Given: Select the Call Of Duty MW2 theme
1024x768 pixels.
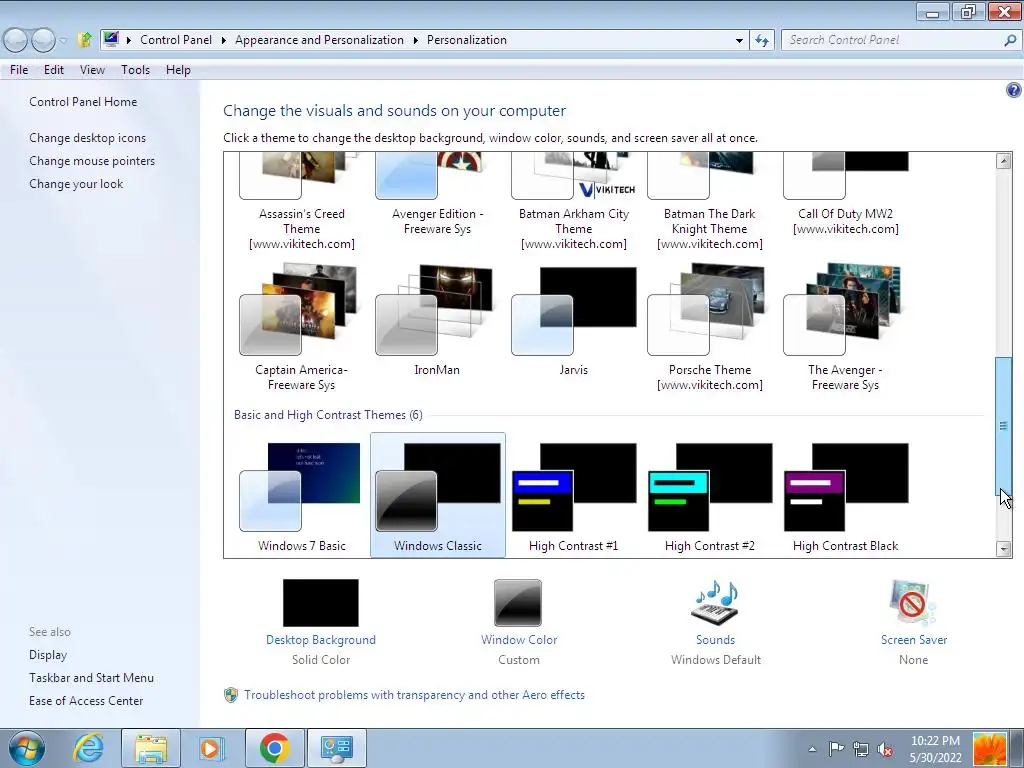Looking at the screenshot, I should [846, 196].
